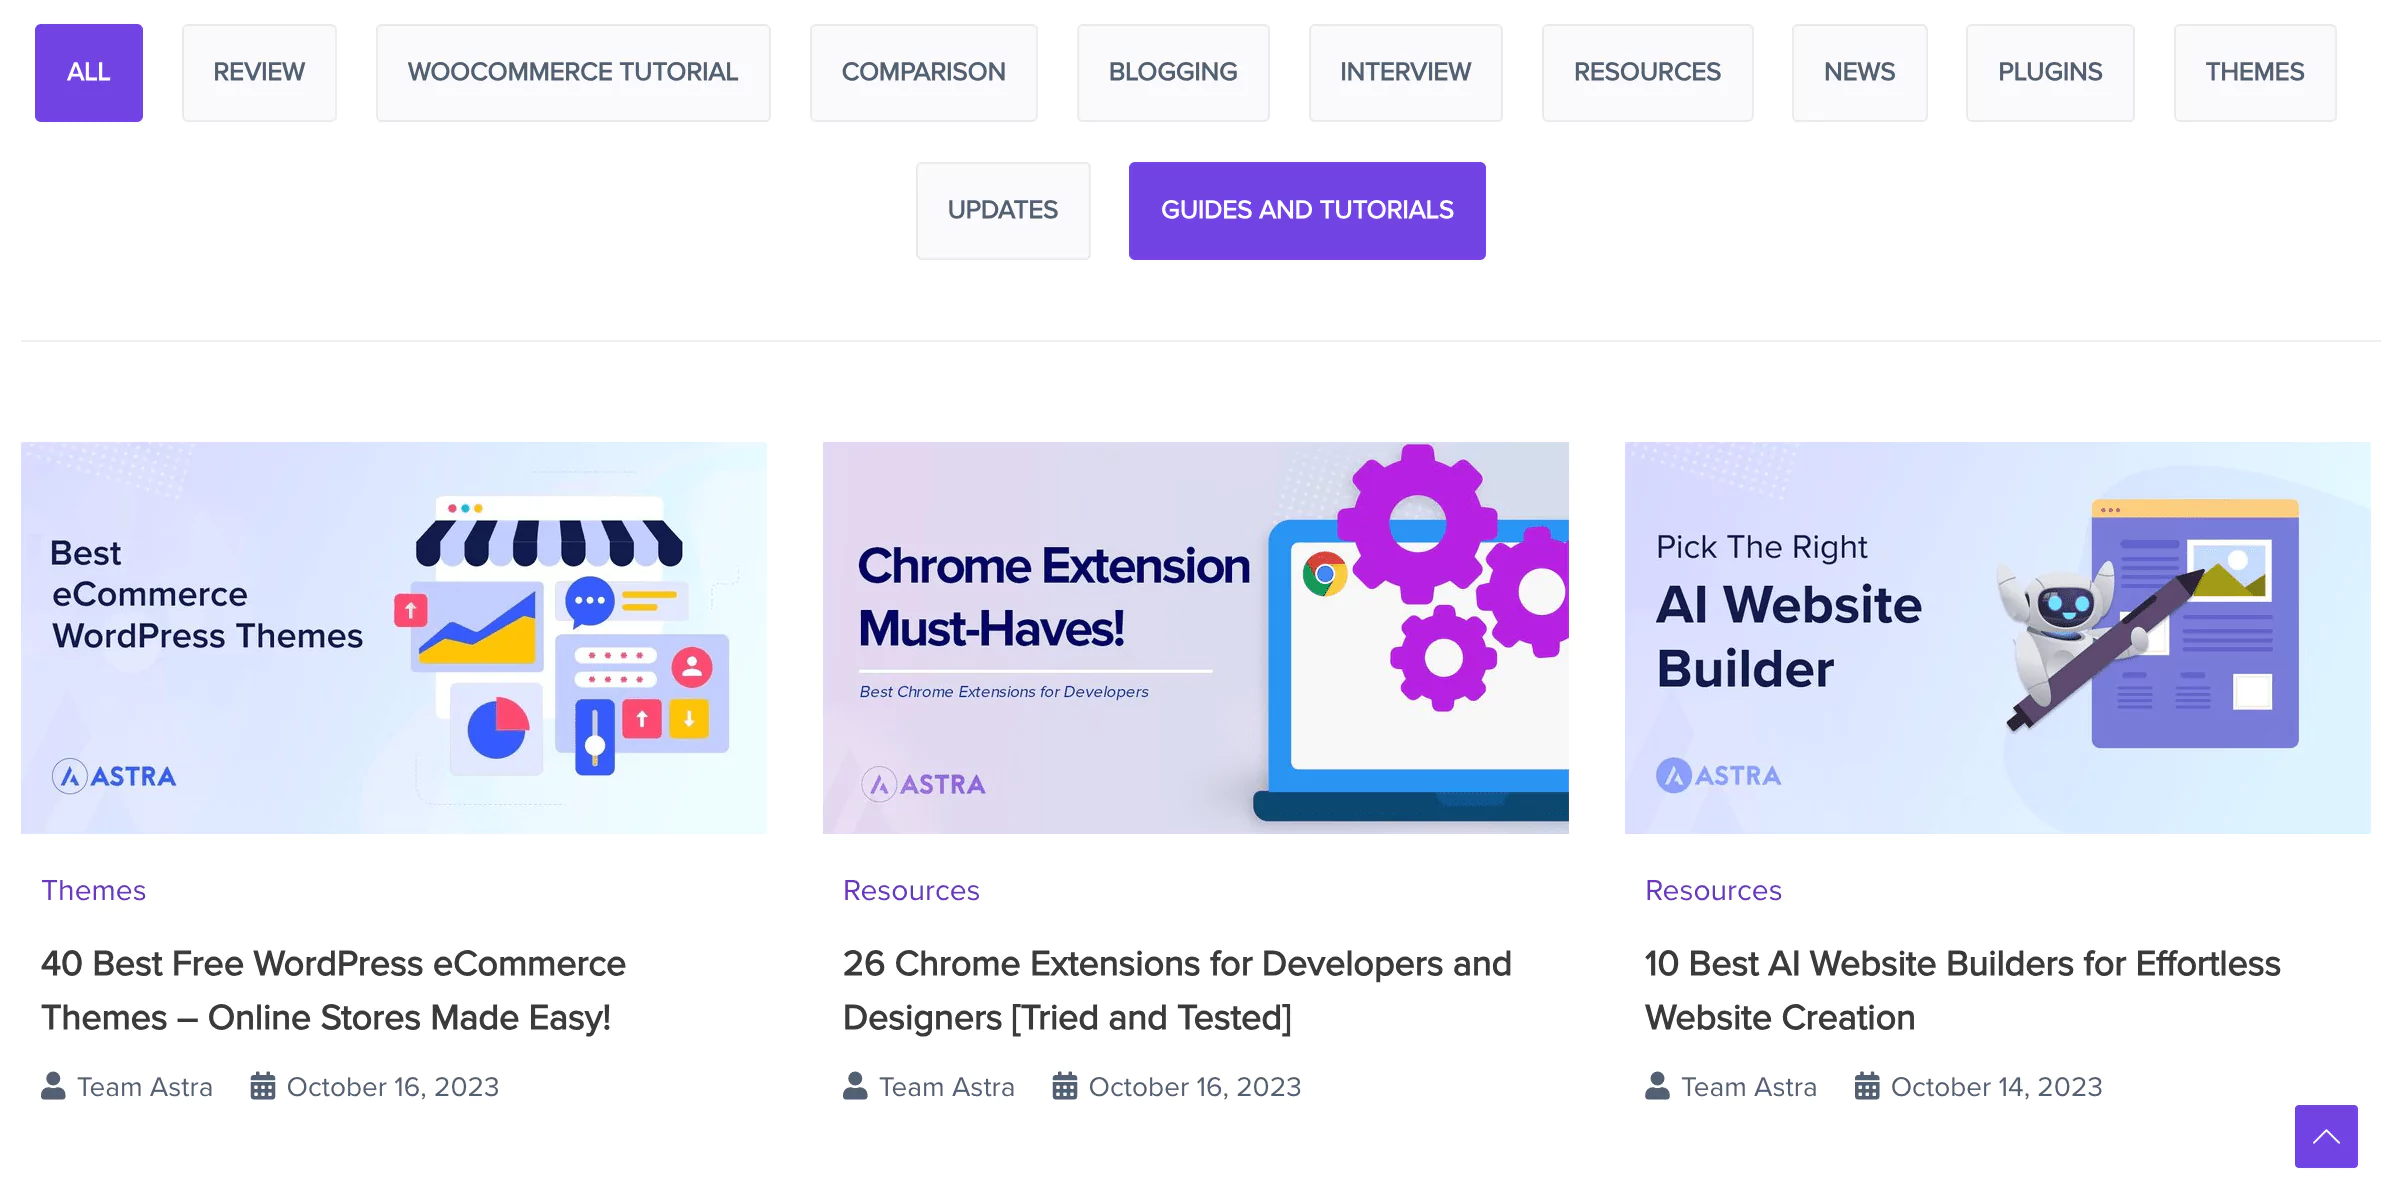Click the calendar icon beside October 14, 2023
Screen dimensions: 2400x1190
point(1866,1086)
